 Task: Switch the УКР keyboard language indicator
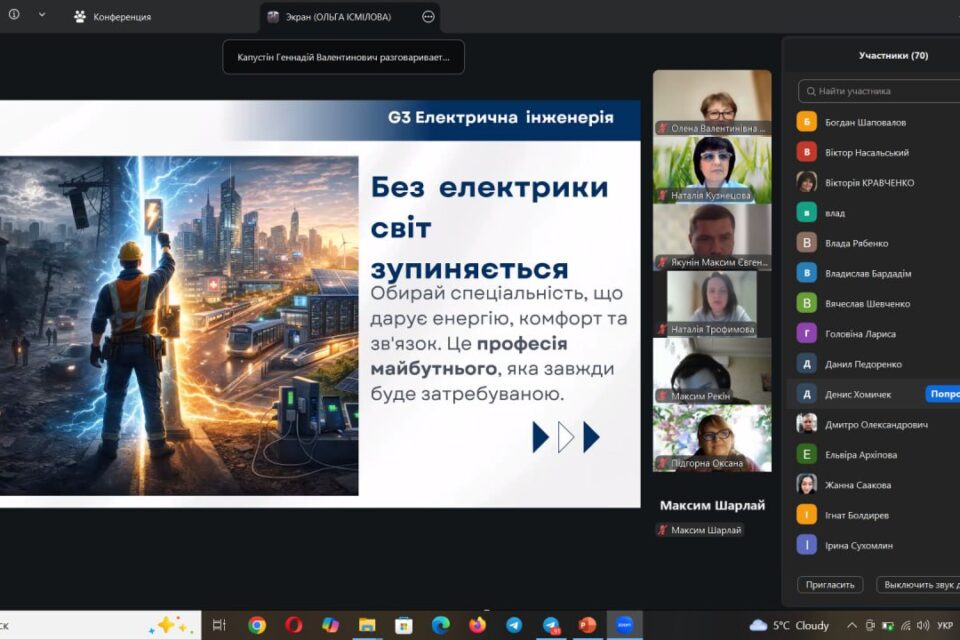point(945,625)
